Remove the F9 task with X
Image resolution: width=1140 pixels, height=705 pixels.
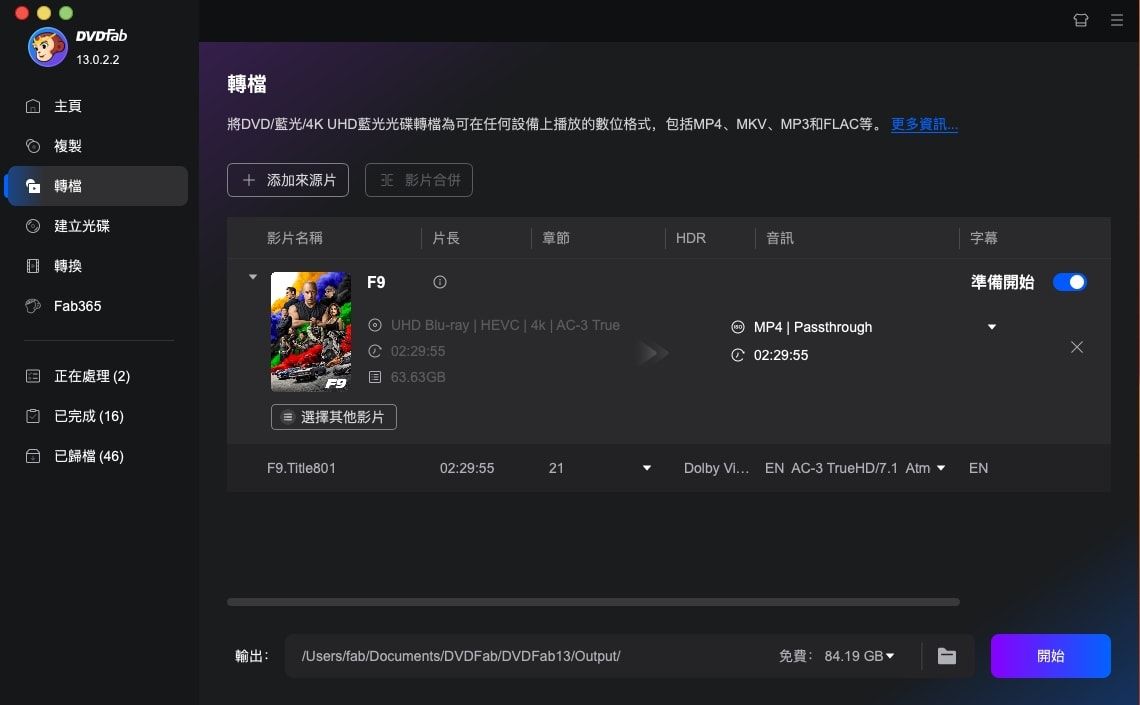[x=1077, y=347]
